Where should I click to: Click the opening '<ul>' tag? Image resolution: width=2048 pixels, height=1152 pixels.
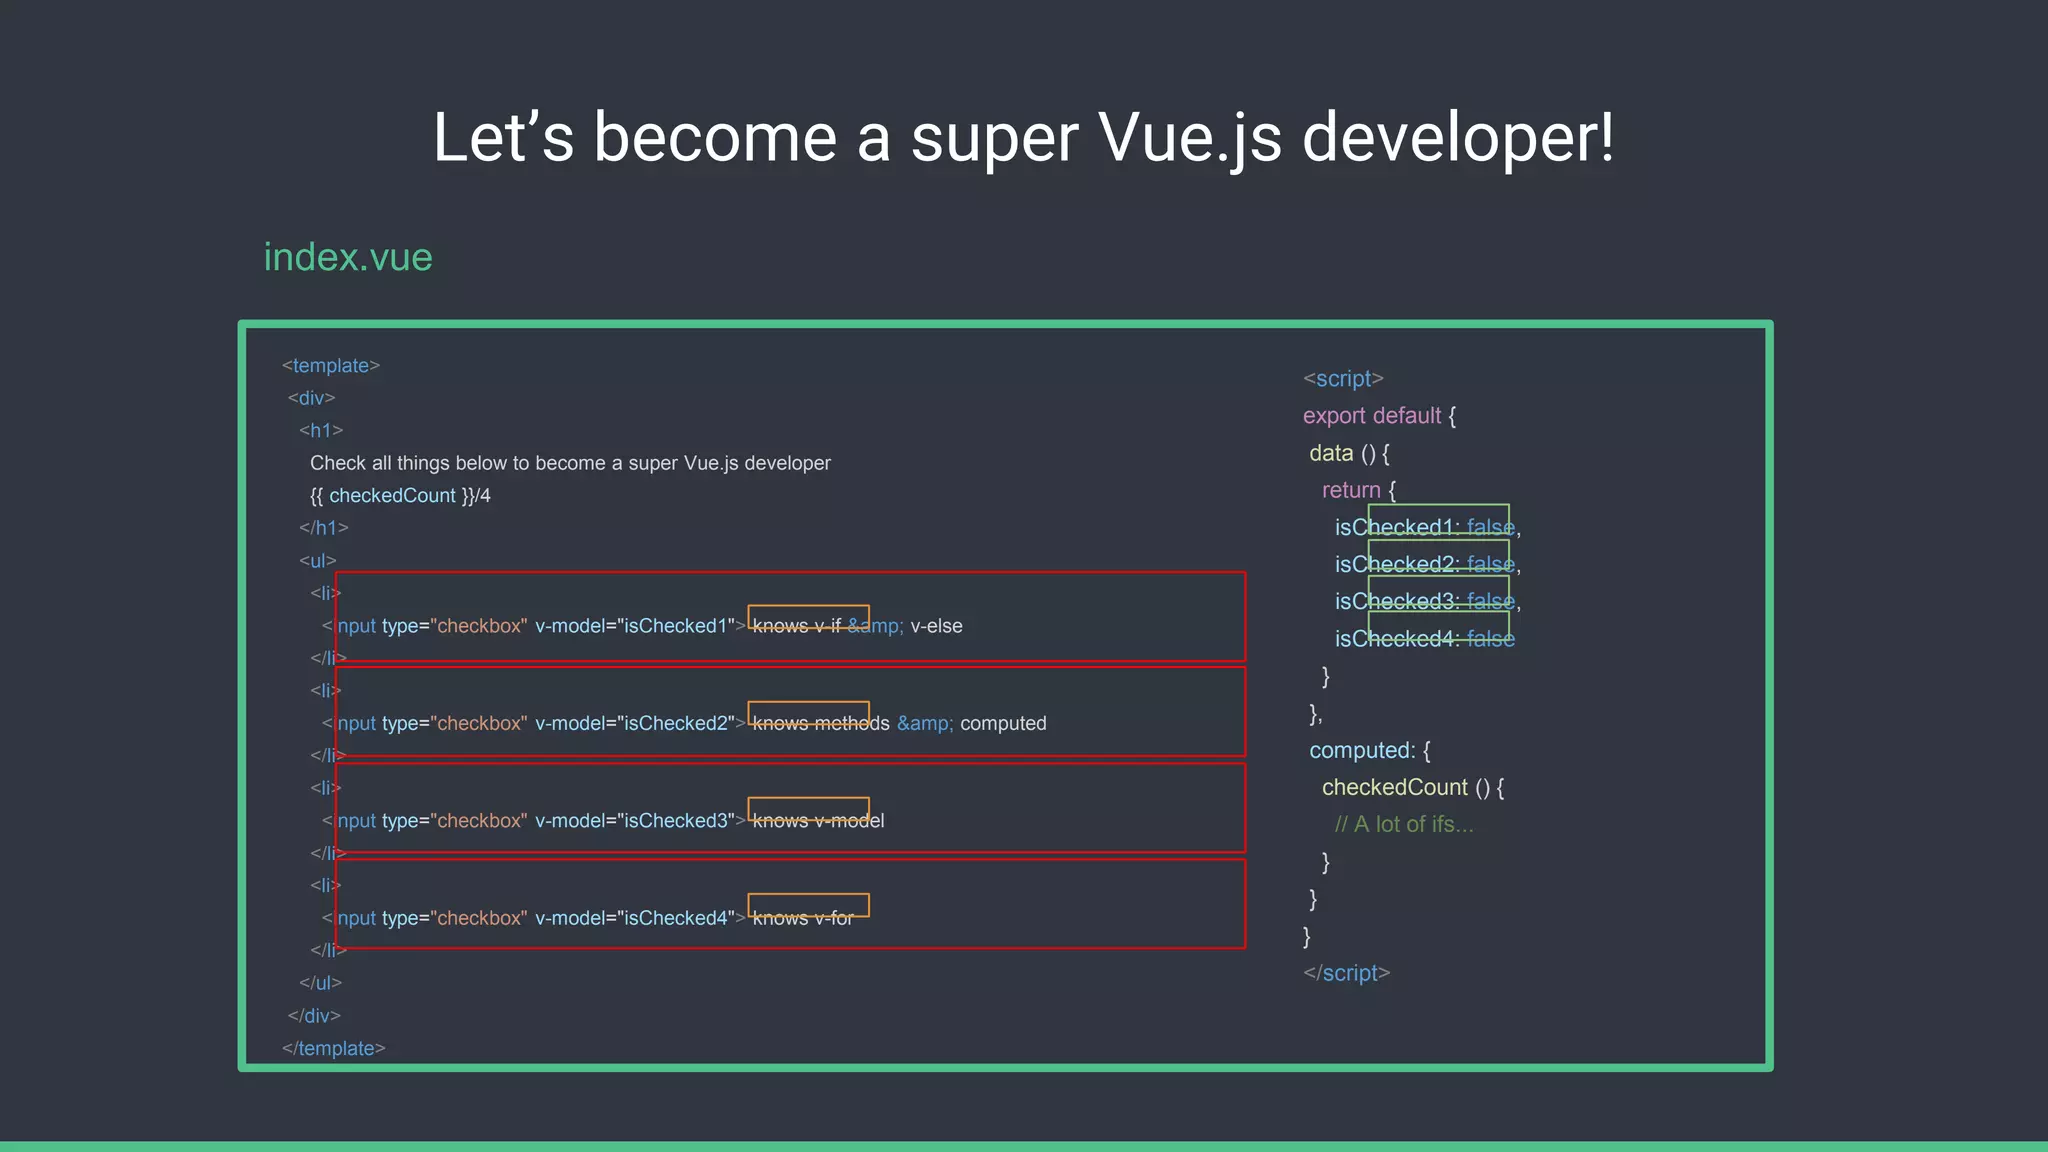point(318,560)
